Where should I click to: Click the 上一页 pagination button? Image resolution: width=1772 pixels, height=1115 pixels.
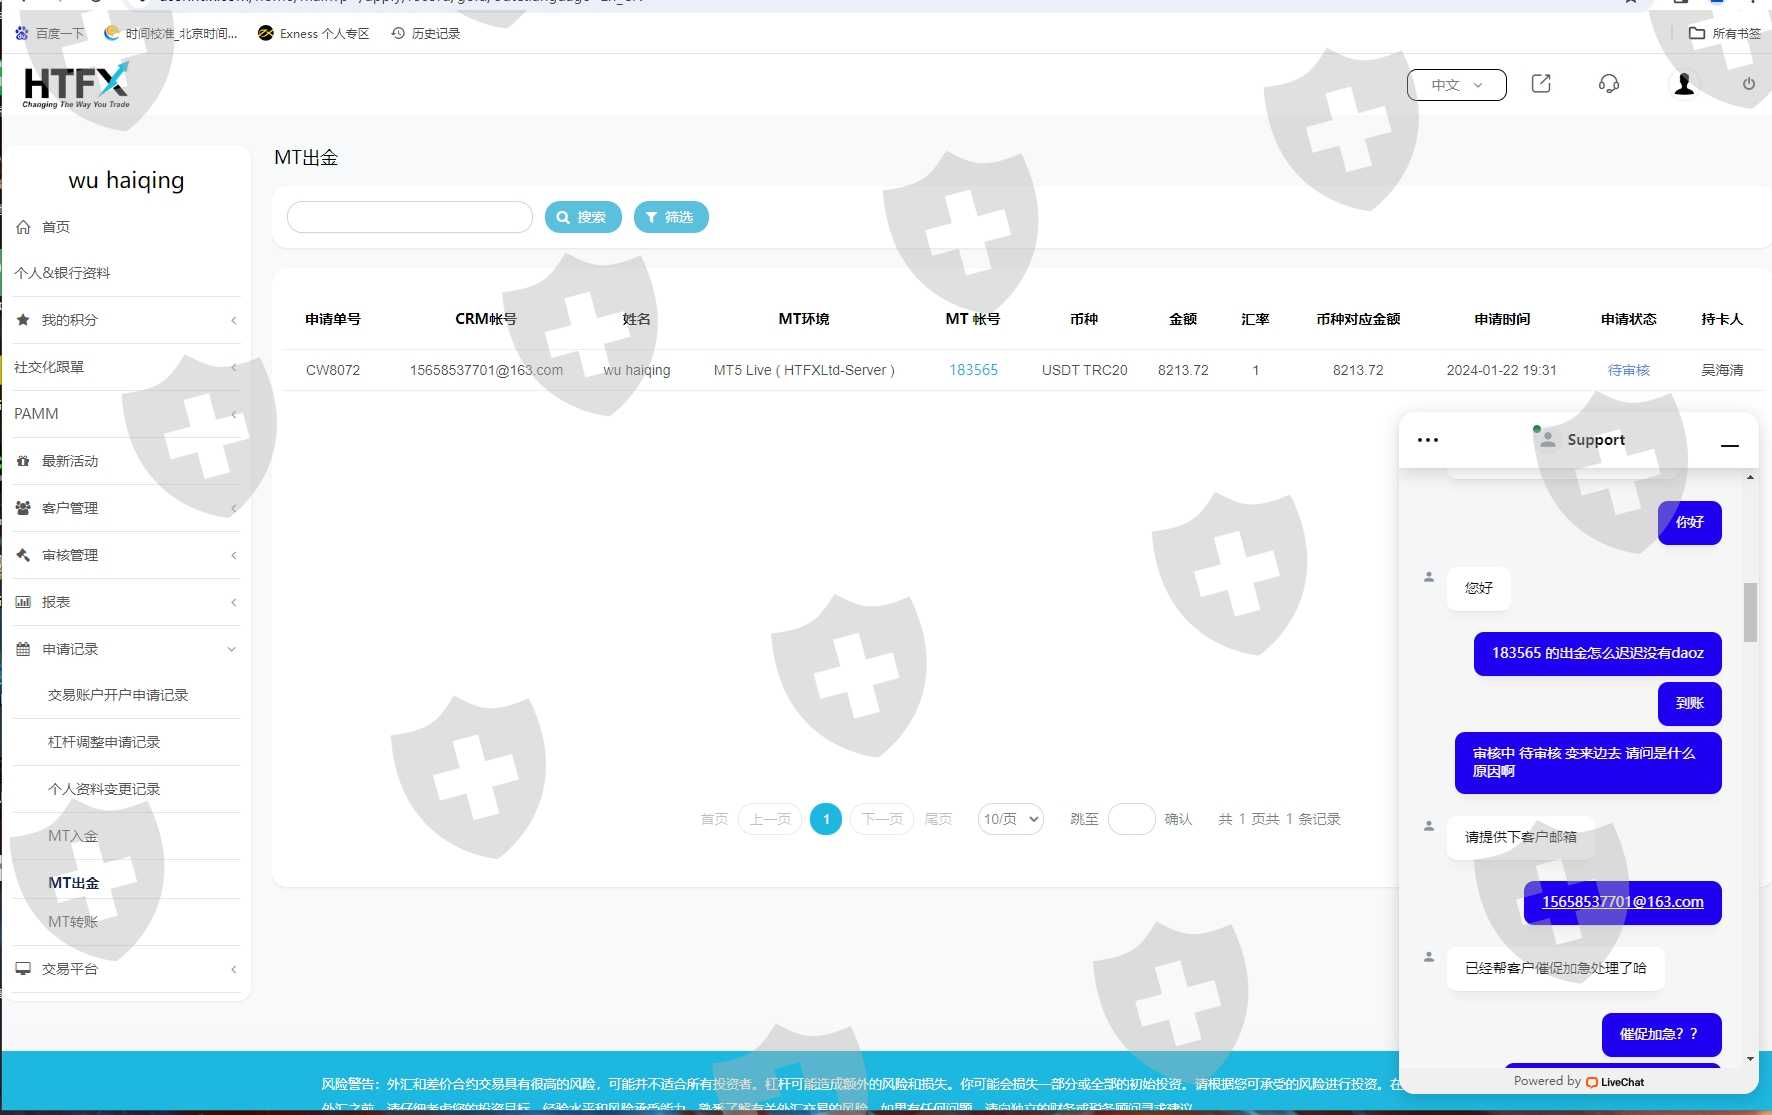[770, 819]
